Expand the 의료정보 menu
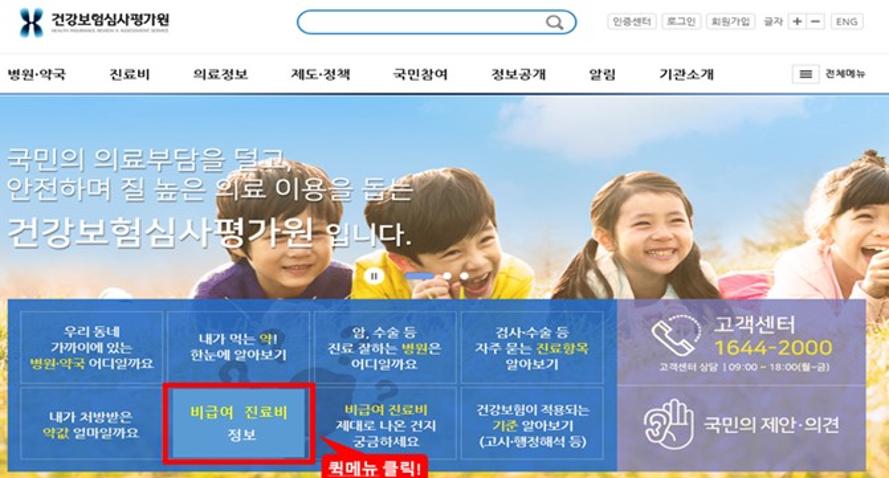Screen dimensions: 889x478 click(221, 74)
